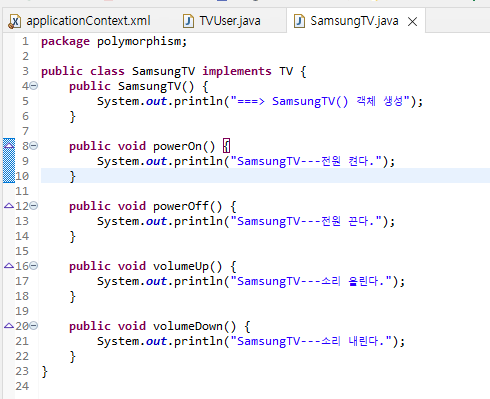Click the interface name 'TV' on line 3
The width and height of the screenshot is (490, 399).
[286, 71]
